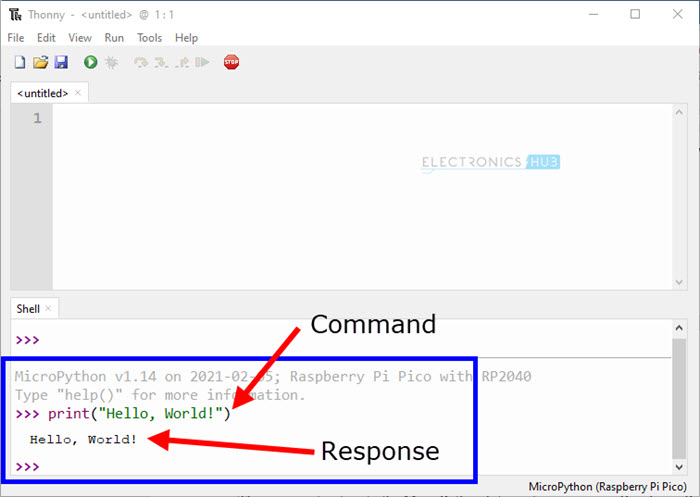Image resolution: width=700 pixels, height=497 pixels.
Task: Start debugging with the bug icon
Action: (111, 62)
